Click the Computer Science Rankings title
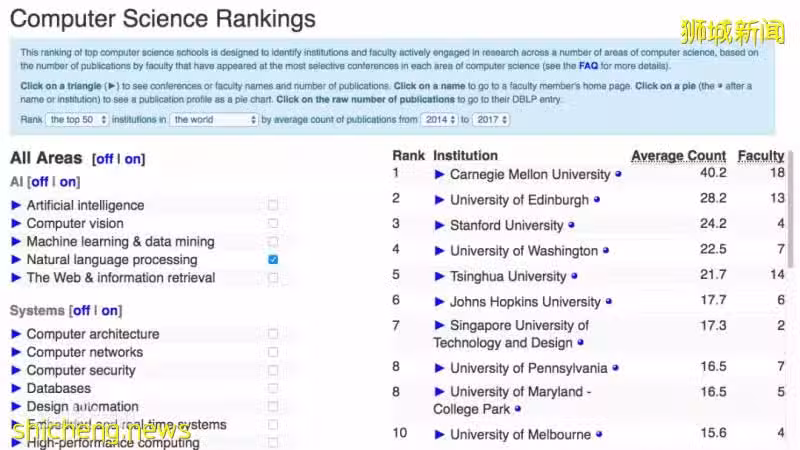Viewport: 800px width, 450px height. tap(163, 19)
